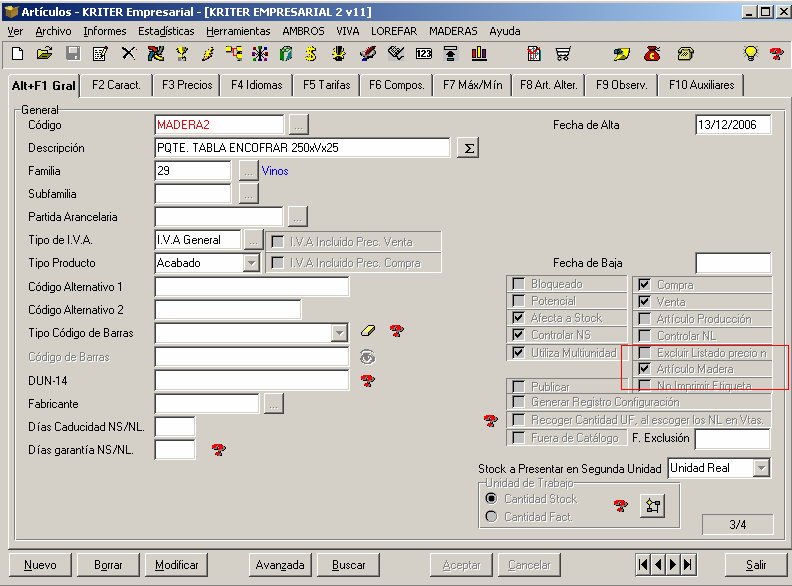
Task: Click the Buscar button
Action: (348, 565)
